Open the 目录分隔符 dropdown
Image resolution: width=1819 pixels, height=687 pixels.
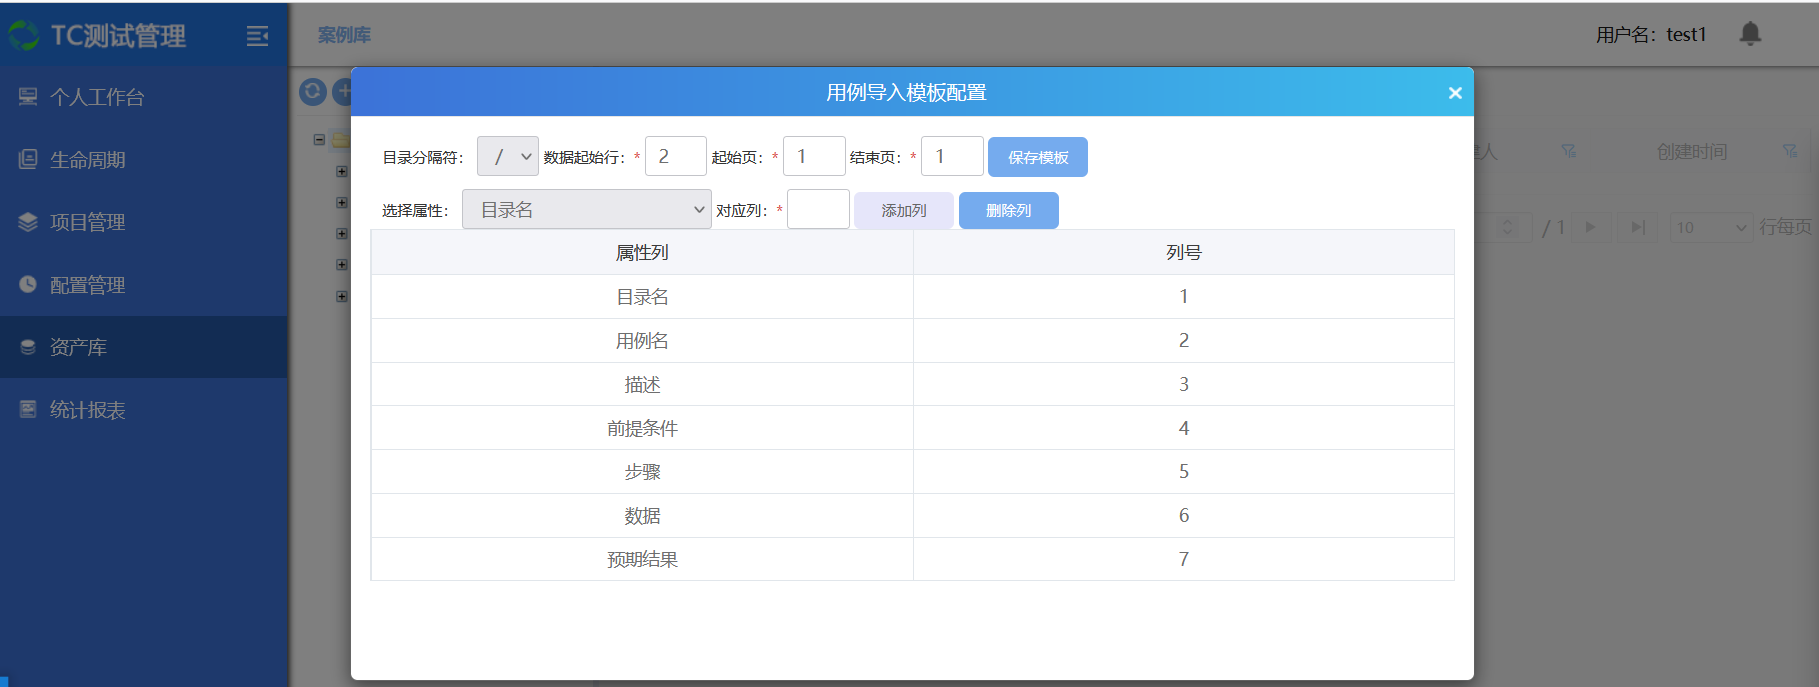click(508, 157)
